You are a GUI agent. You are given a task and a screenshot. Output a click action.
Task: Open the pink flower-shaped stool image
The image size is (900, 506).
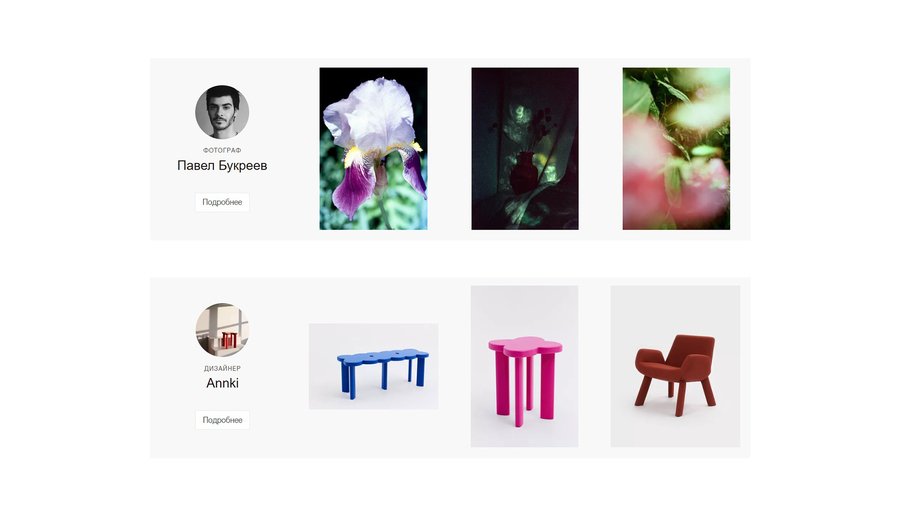pos(525,366)
